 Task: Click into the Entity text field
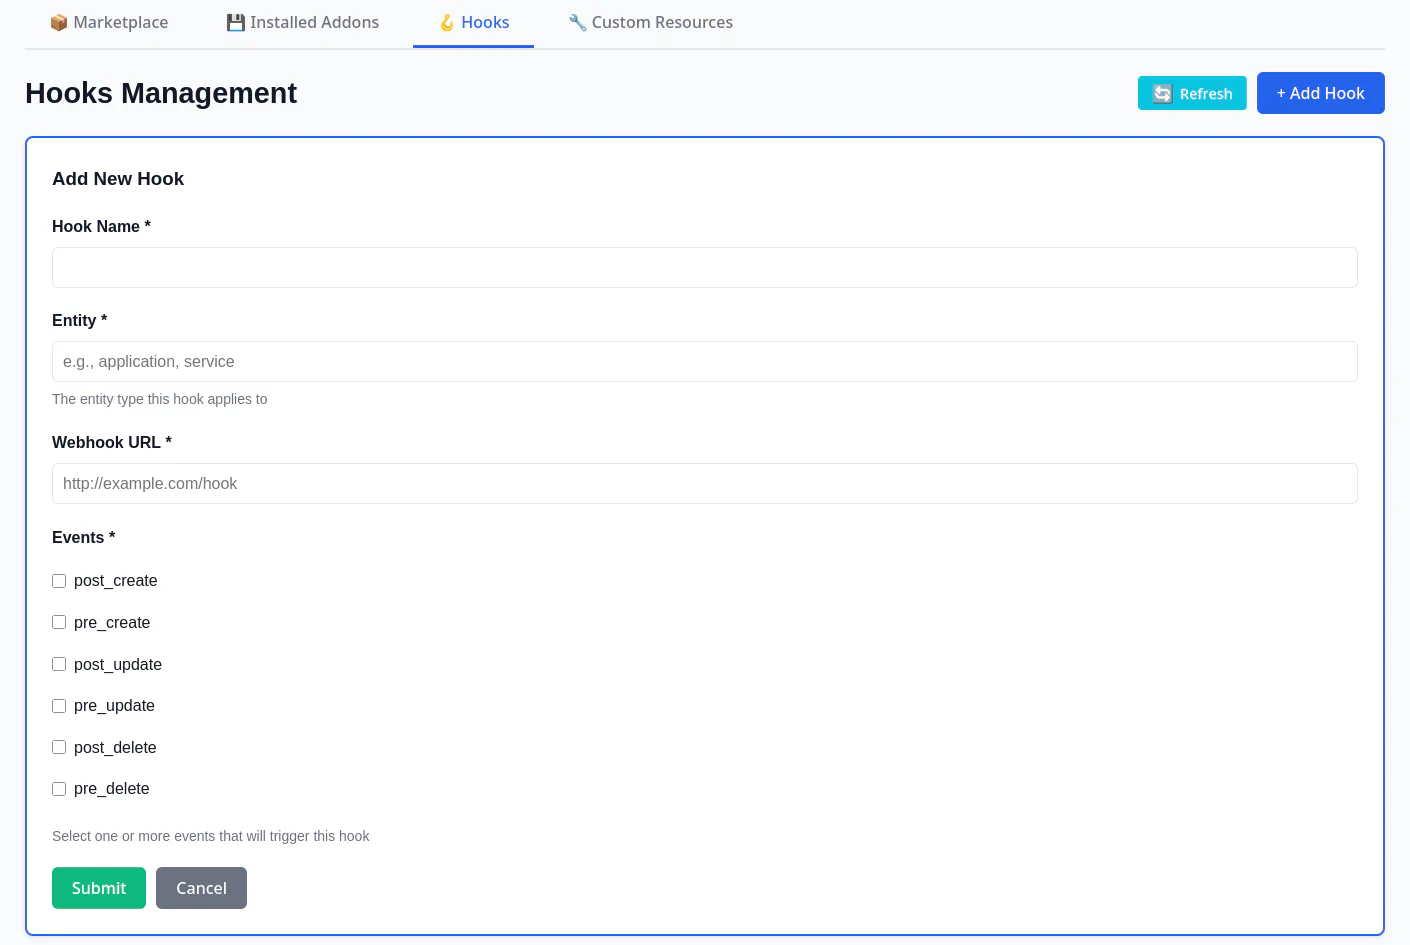tap(704, 362)
